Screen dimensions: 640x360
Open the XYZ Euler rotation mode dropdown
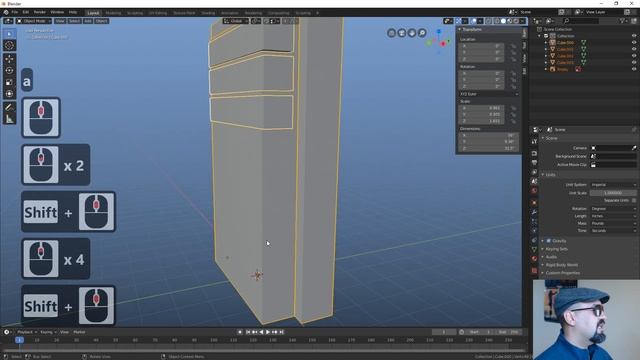coord(489,94)
